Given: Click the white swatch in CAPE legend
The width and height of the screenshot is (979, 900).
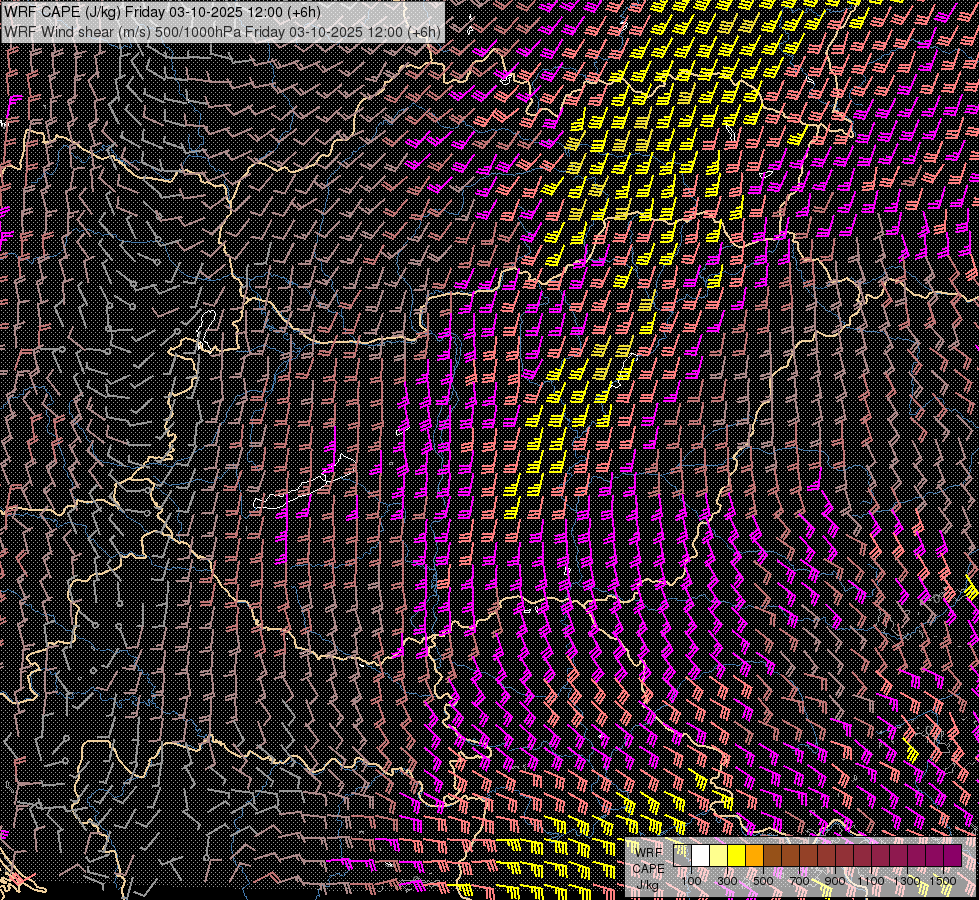Looking at the screenshot, I should 701,856.
